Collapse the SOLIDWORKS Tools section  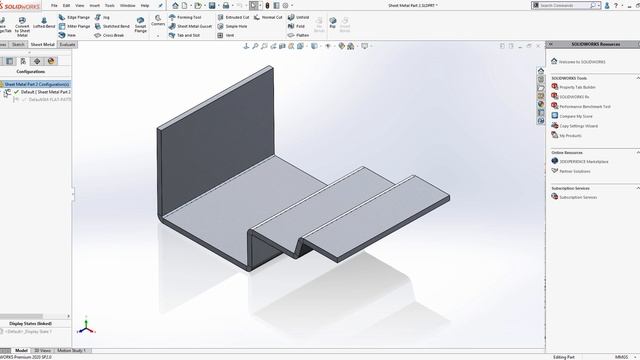click(637, 78)
